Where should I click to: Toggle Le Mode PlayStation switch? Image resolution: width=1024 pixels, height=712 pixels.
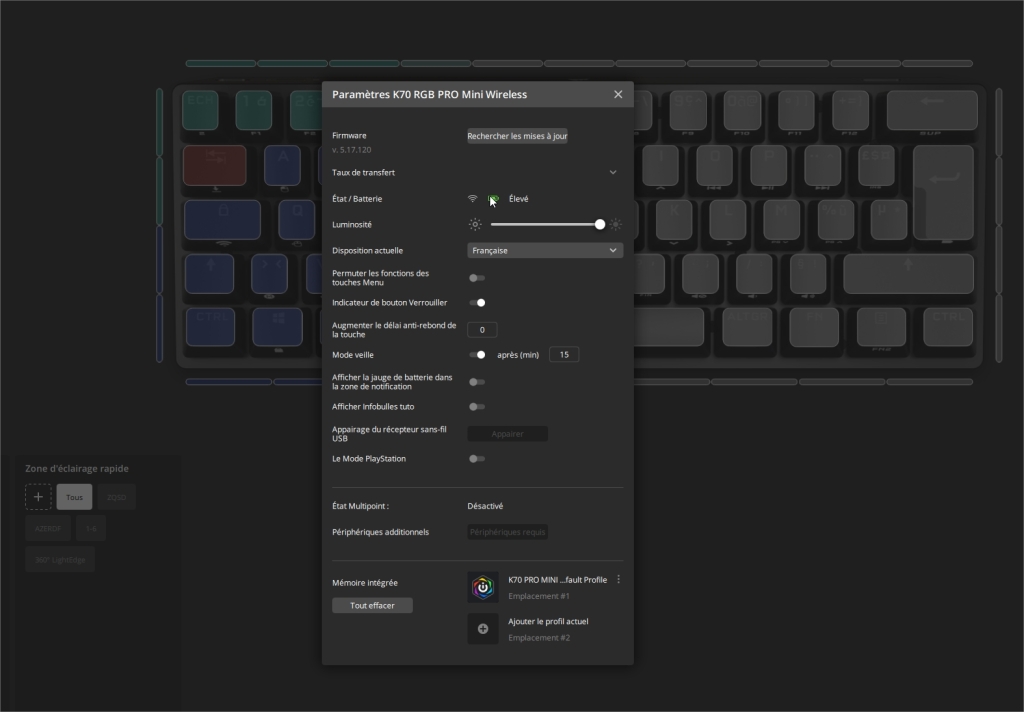click(477, 459)
